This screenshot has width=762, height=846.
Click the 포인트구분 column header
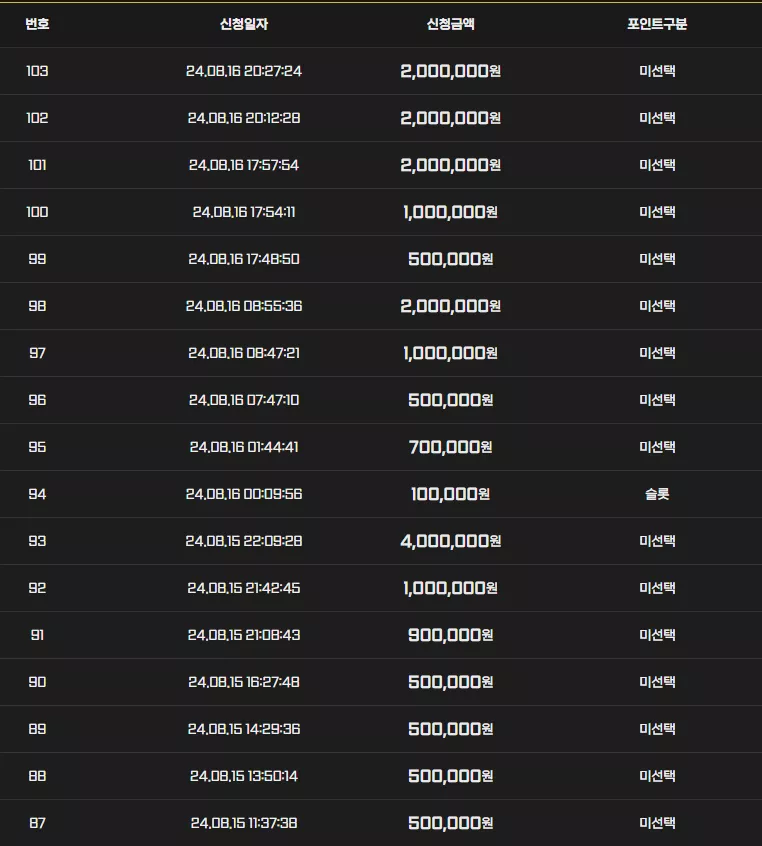(657, 24)
